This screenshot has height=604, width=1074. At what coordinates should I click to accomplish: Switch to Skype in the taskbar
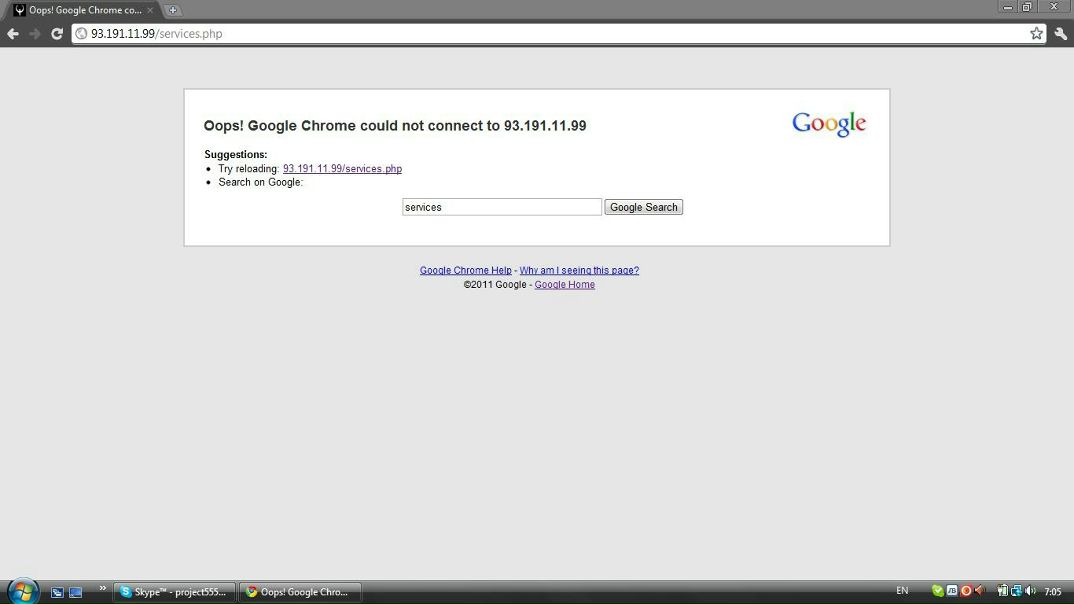click(175, 592)
